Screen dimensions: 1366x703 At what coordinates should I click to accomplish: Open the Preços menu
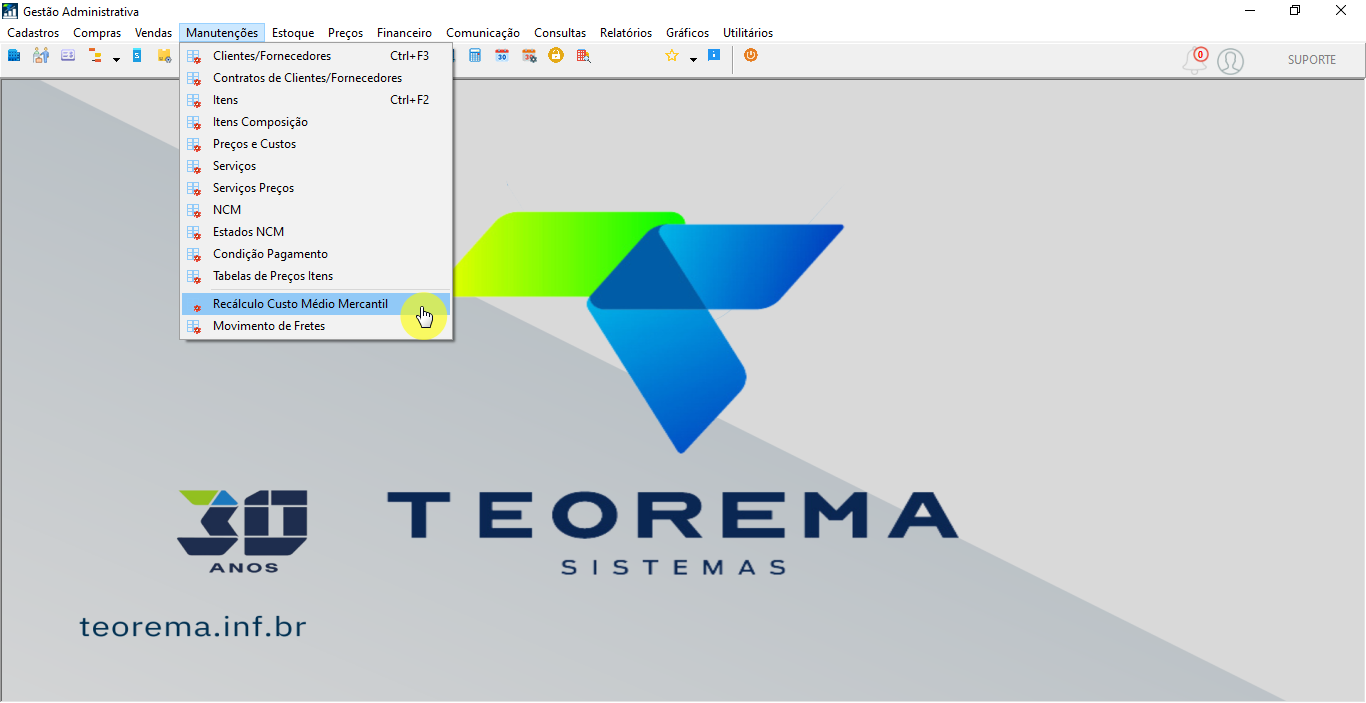click(346, 33)
